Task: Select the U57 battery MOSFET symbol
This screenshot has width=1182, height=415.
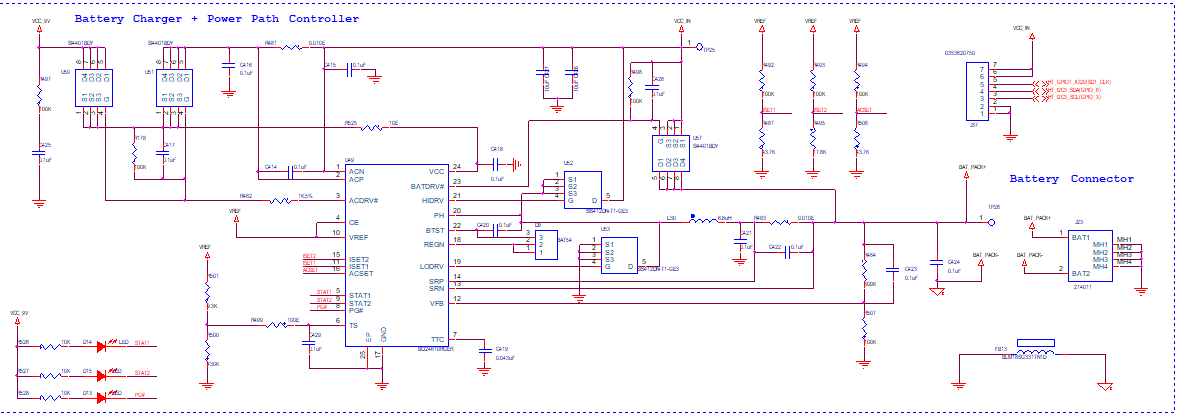Action: click(670, 154)
